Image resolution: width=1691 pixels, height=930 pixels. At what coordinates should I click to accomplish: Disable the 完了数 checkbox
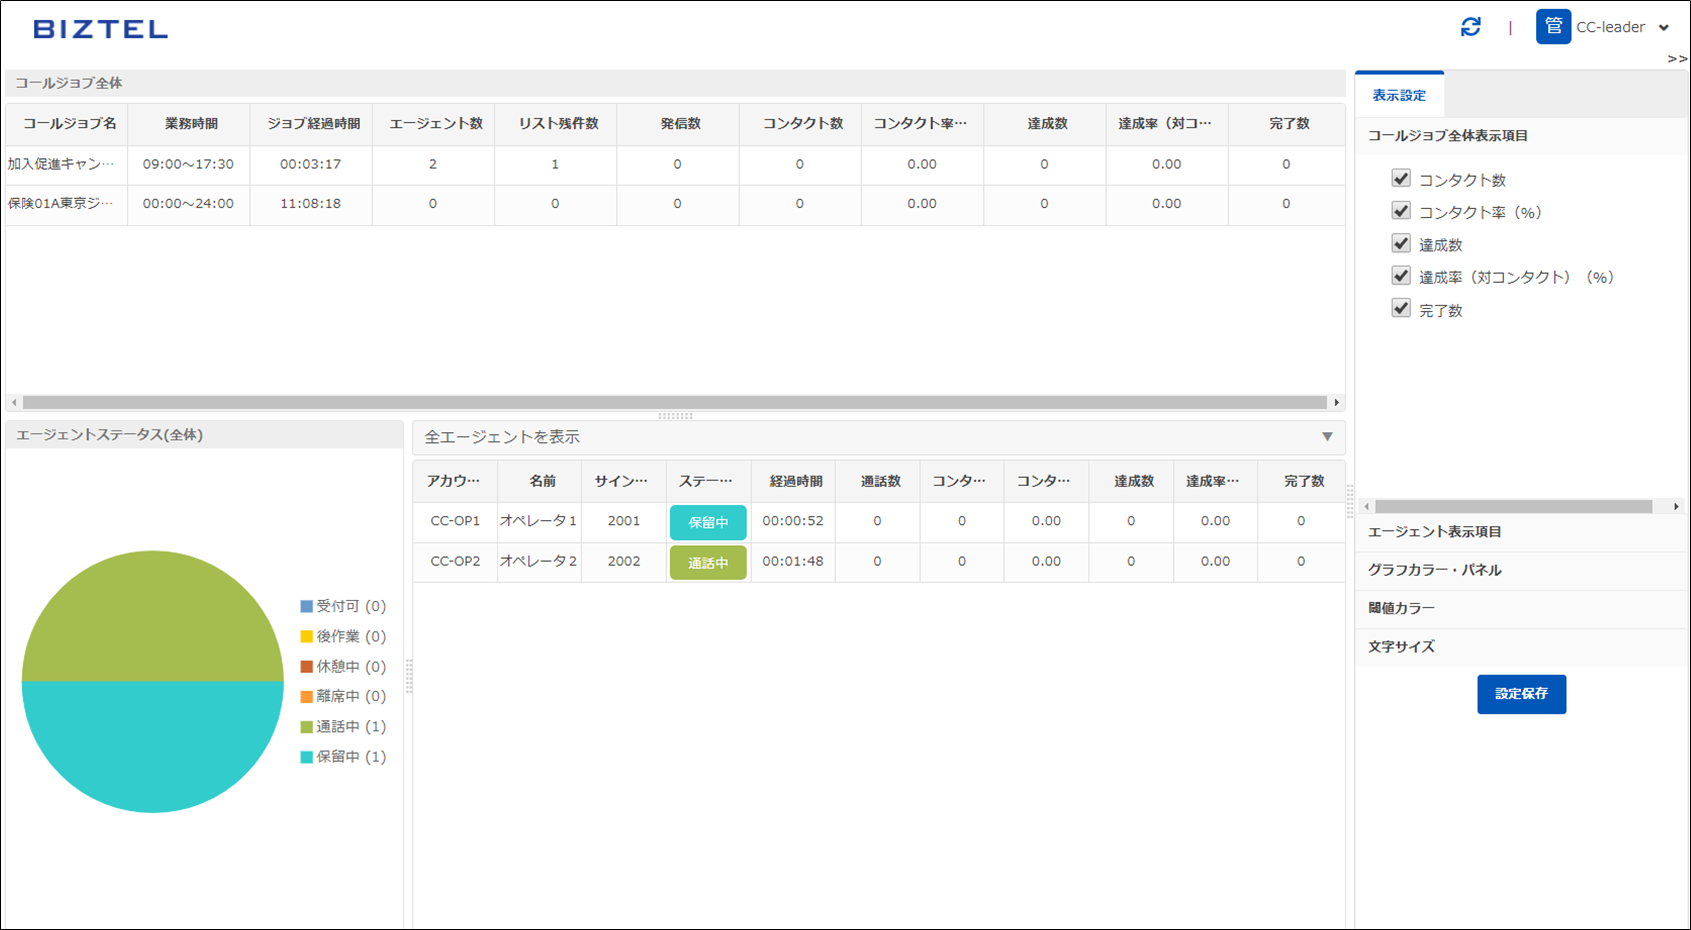click(1401, 309)
